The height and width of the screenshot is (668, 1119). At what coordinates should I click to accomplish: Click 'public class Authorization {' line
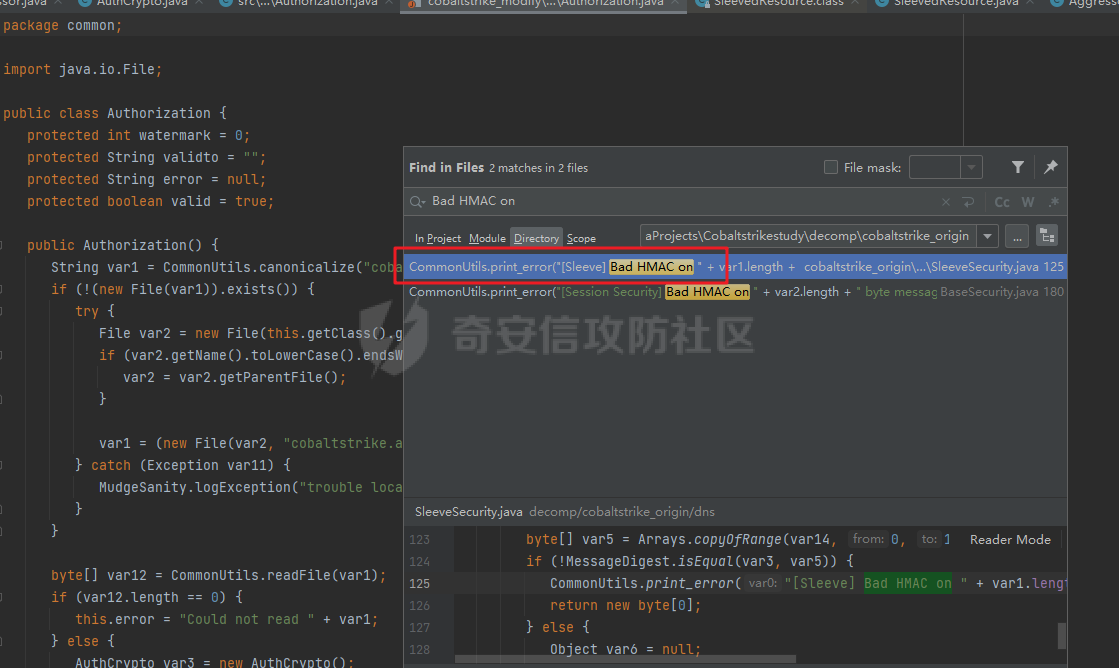pyautogui.click(x=115, y=113)
